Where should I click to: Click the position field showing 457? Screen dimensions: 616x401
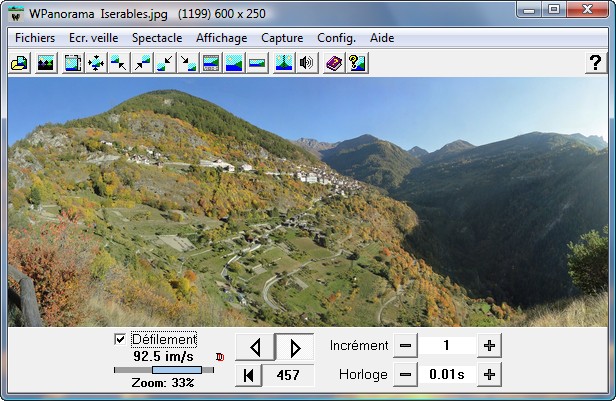290,375
